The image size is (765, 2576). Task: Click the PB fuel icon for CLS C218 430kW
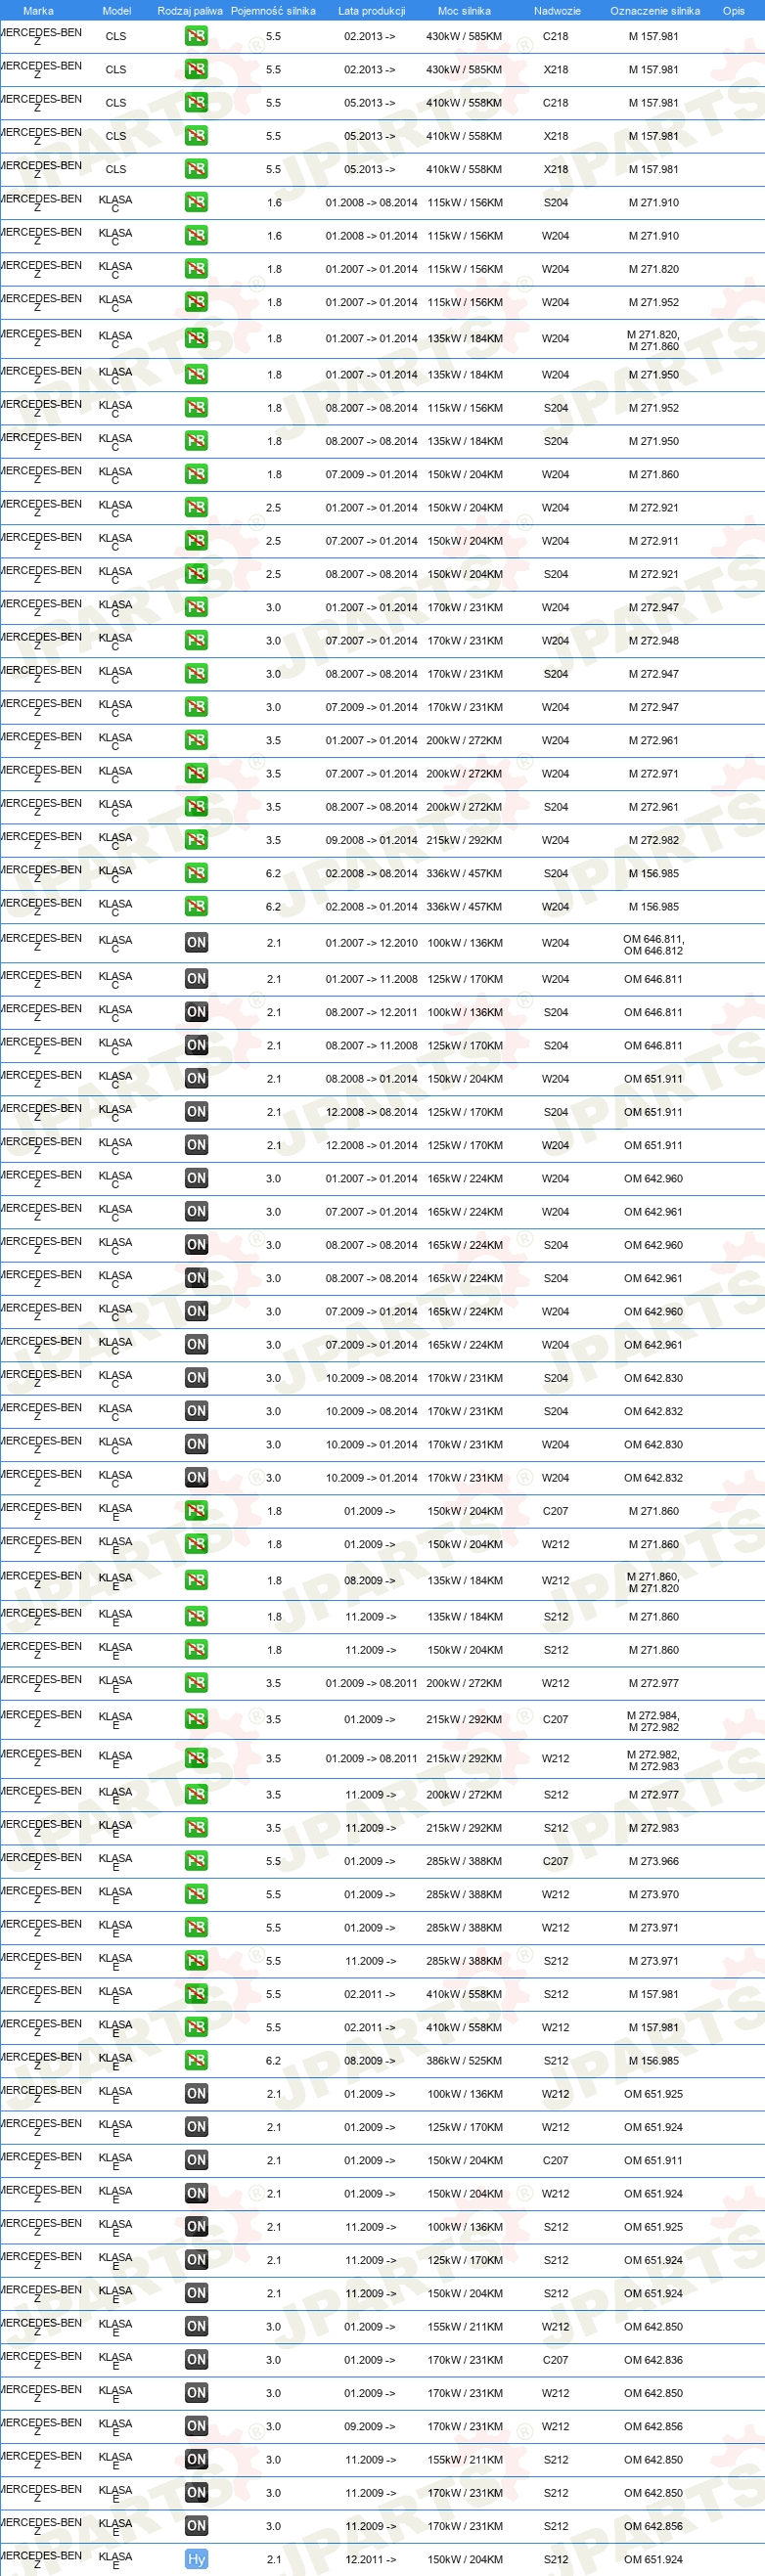pos(196,36)
